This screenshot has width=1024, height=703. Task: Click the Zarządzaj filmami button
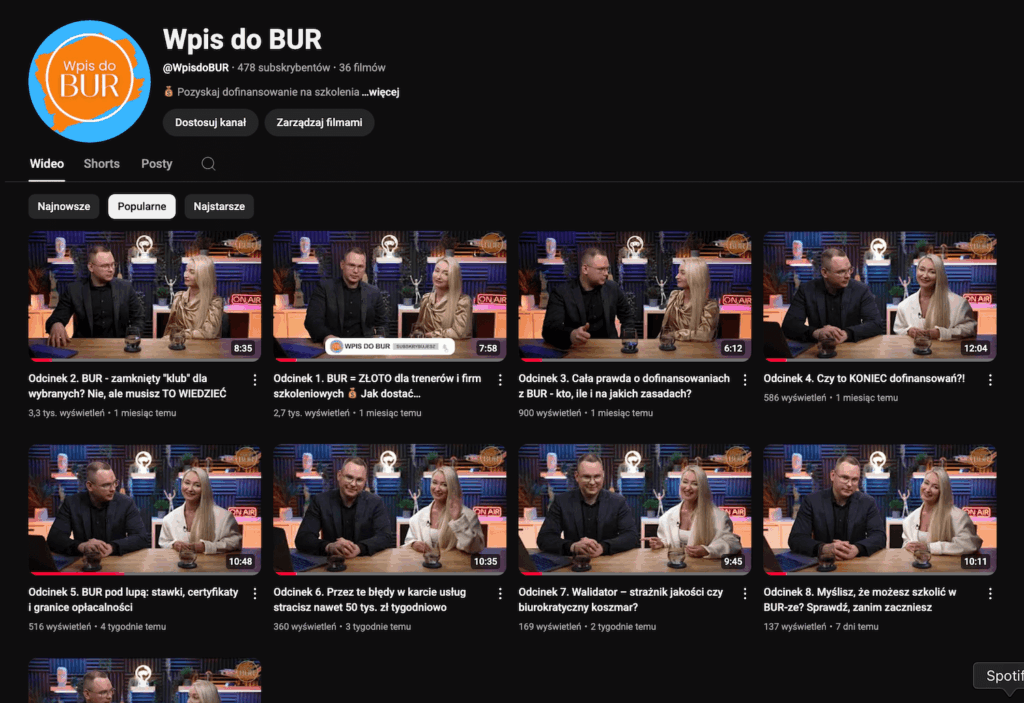[x=319, y=123]
